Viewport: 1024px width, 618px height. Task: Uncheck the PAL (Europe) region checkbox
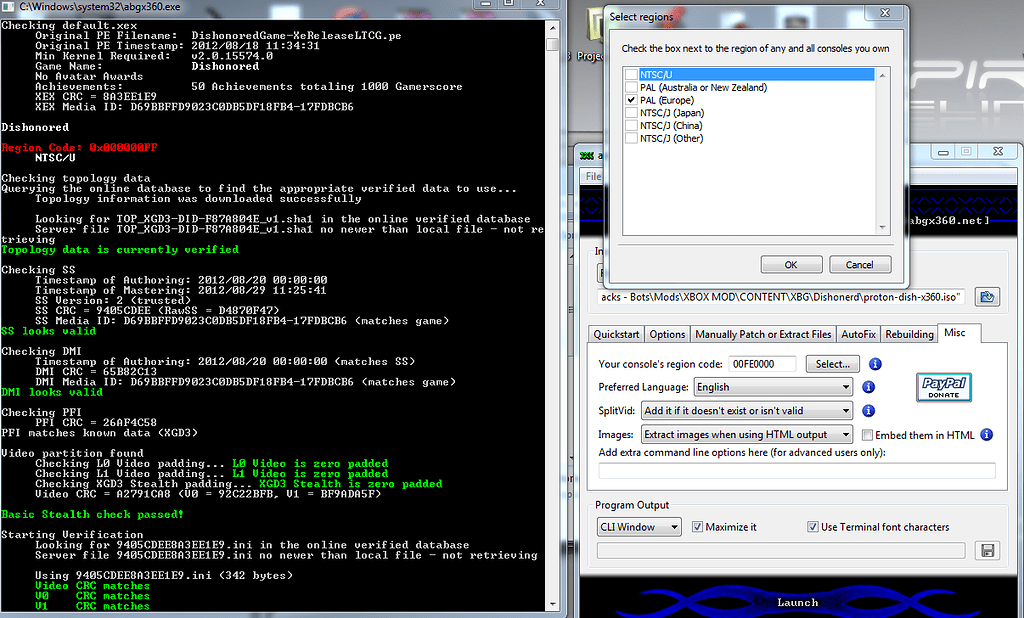[631, 101]
